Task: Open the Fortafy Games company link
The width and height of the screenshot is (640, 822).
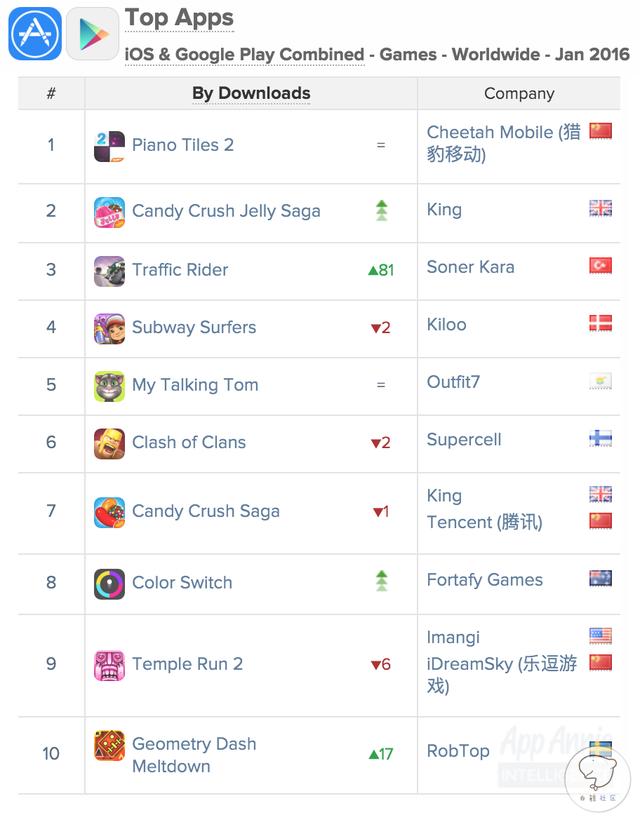Action: pyautogui.click(x=485, y=580)
